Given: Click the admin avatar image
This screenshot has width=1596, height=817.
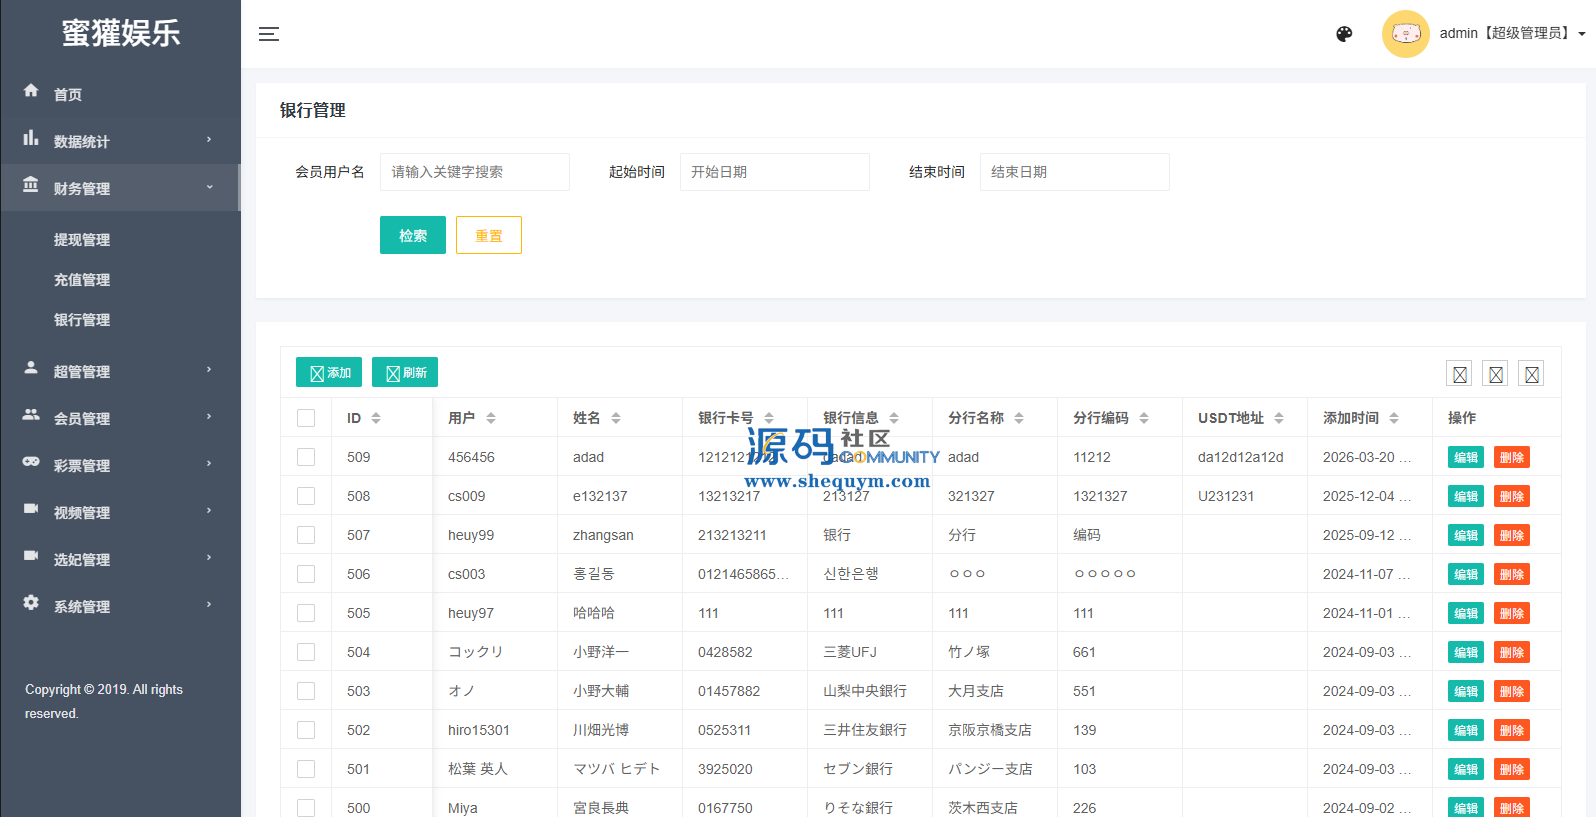Looking at the screenshot, I should tap(1405, 34).
